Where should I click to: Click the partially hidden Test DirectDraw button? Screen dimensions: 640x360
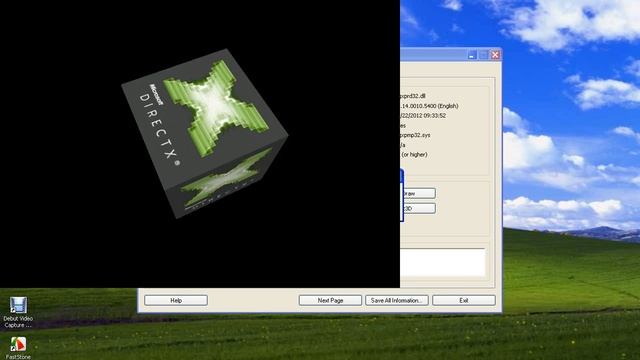pos(418,193)
